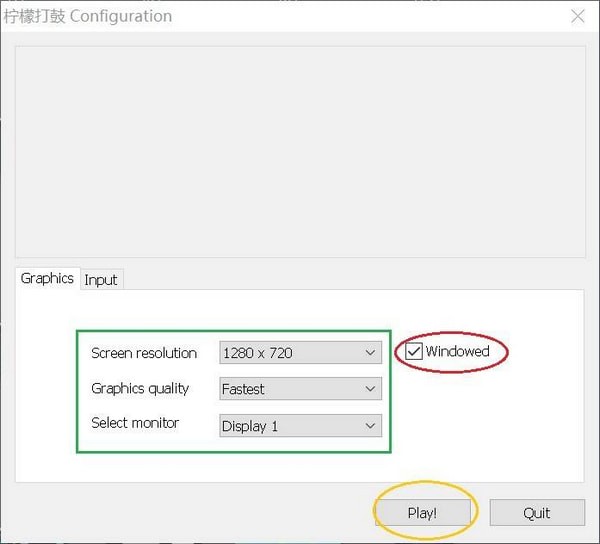Open the Screen resolution dropdown
The image size is (600, 544).
[300, 352]
